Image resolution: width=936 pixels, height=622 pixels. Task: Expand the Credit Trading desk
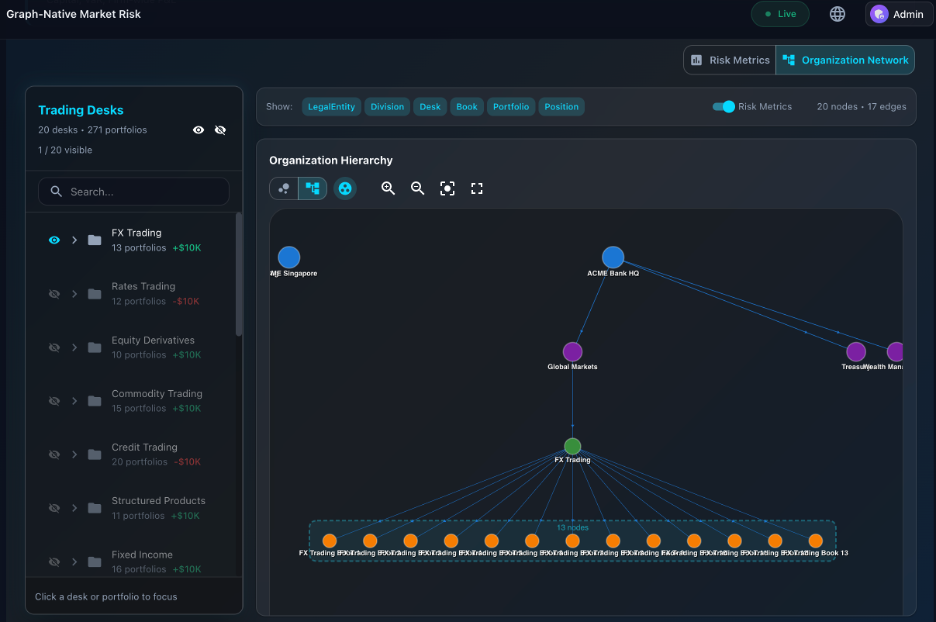(73, 454)
